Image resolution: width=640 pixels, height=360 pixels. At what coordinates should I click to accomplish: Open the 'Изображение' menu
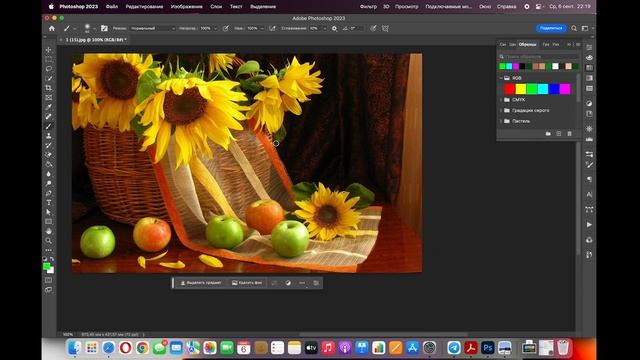click(x=187, y=7)
